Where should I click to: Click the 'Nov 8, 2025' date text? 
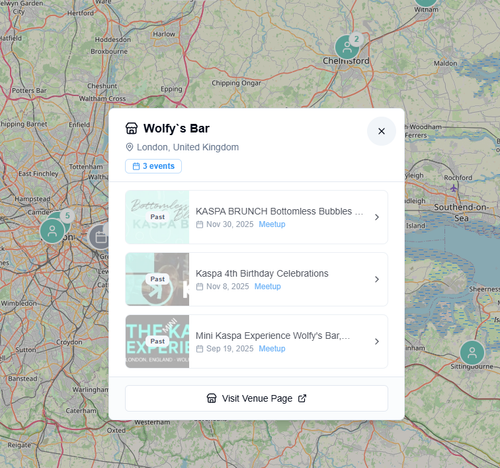coord(228,286)
